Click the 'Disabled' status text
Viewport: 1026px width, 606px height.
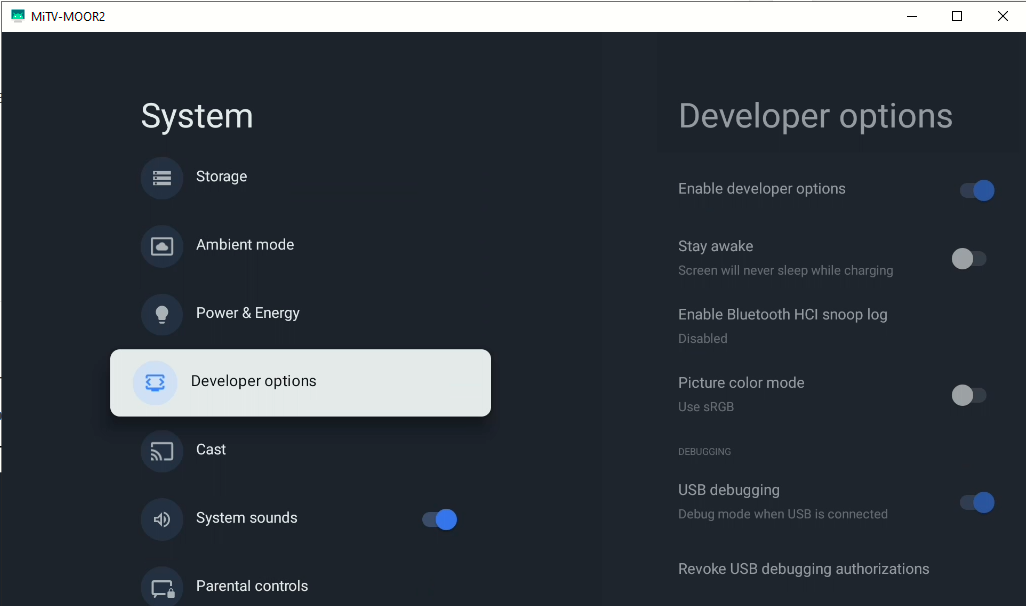pos(702,338)
